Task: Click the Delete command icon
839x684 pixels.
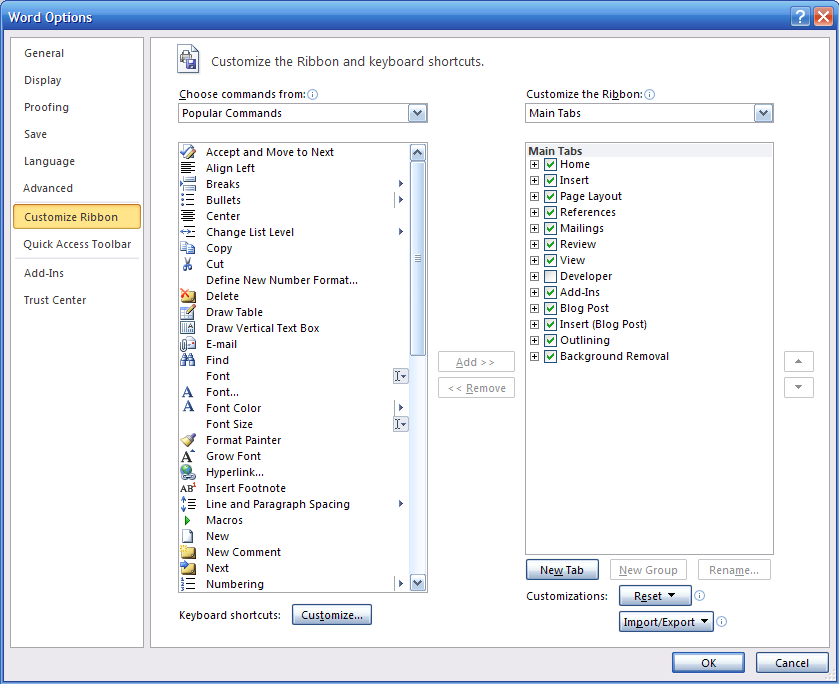Action: (188, 296)
